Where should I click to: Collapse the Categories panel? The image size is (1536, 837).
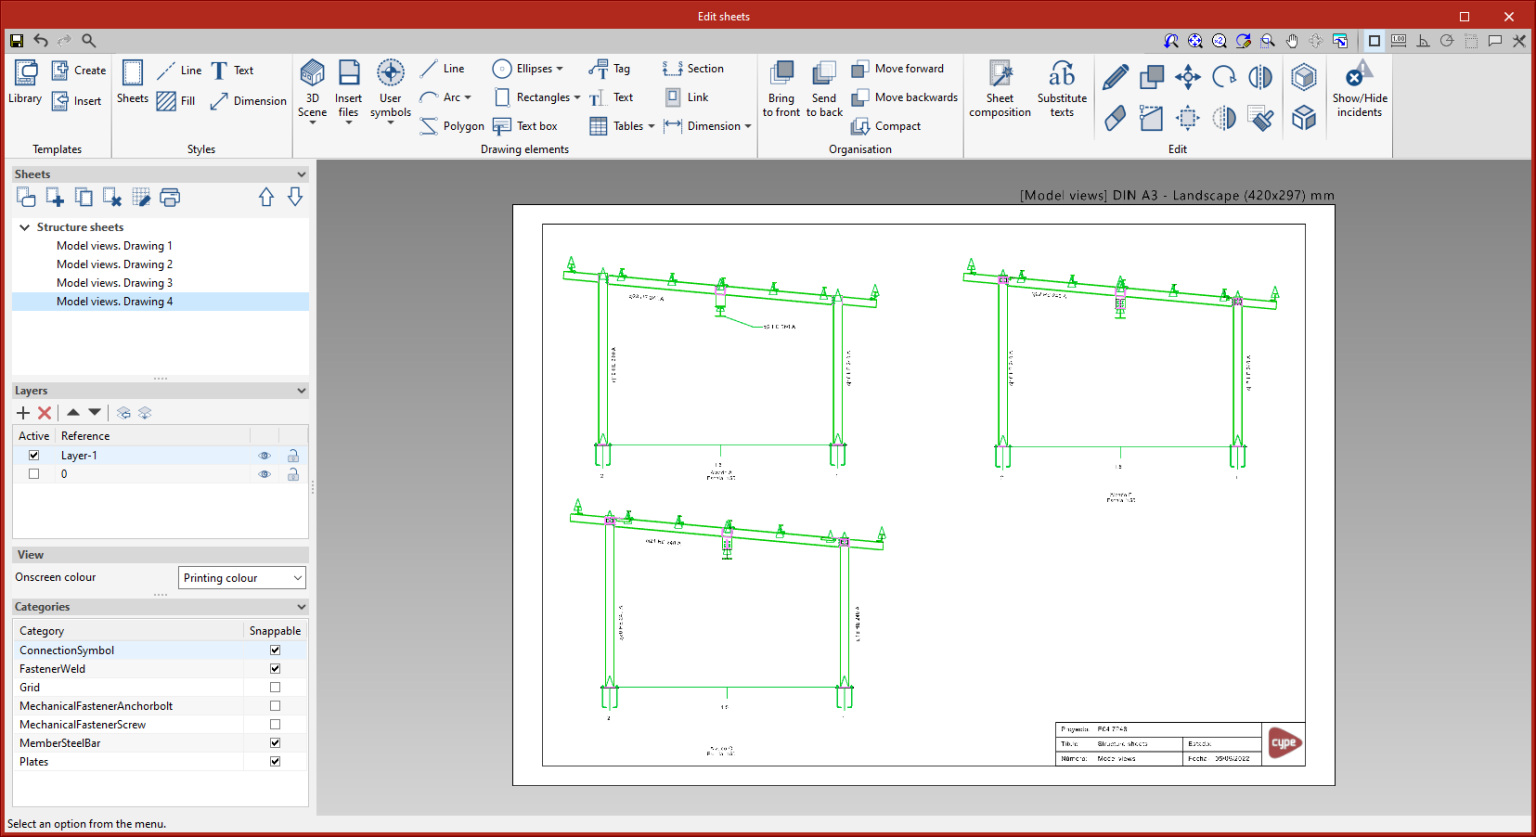(300, 607)
